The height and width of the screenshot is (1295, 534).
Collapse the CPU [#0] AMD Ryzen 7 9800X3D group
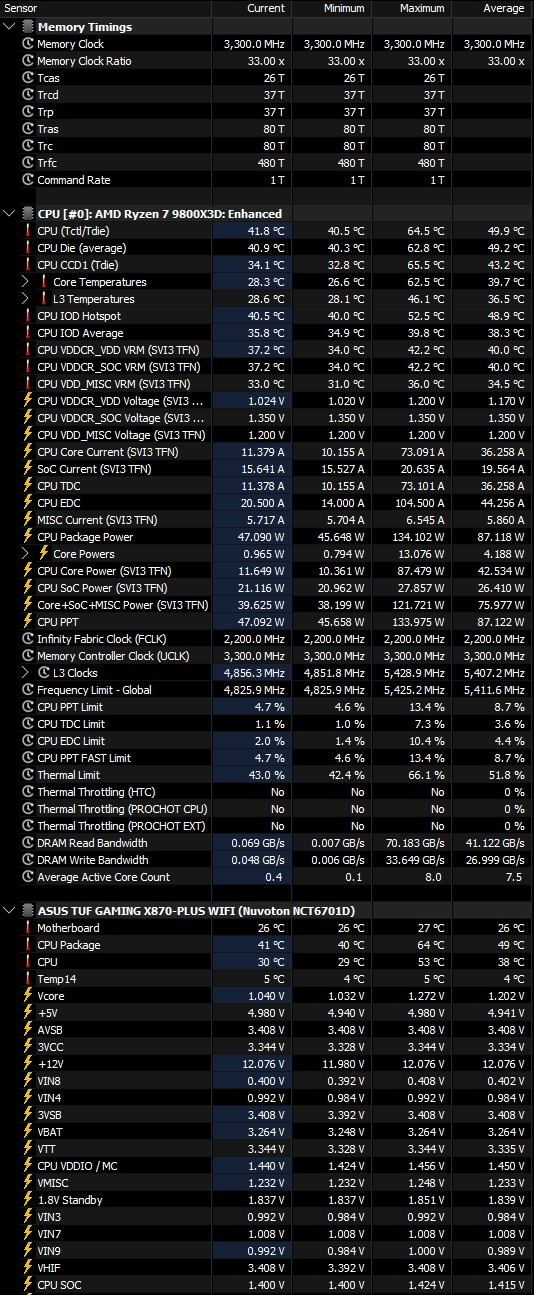tap(9, 213)
